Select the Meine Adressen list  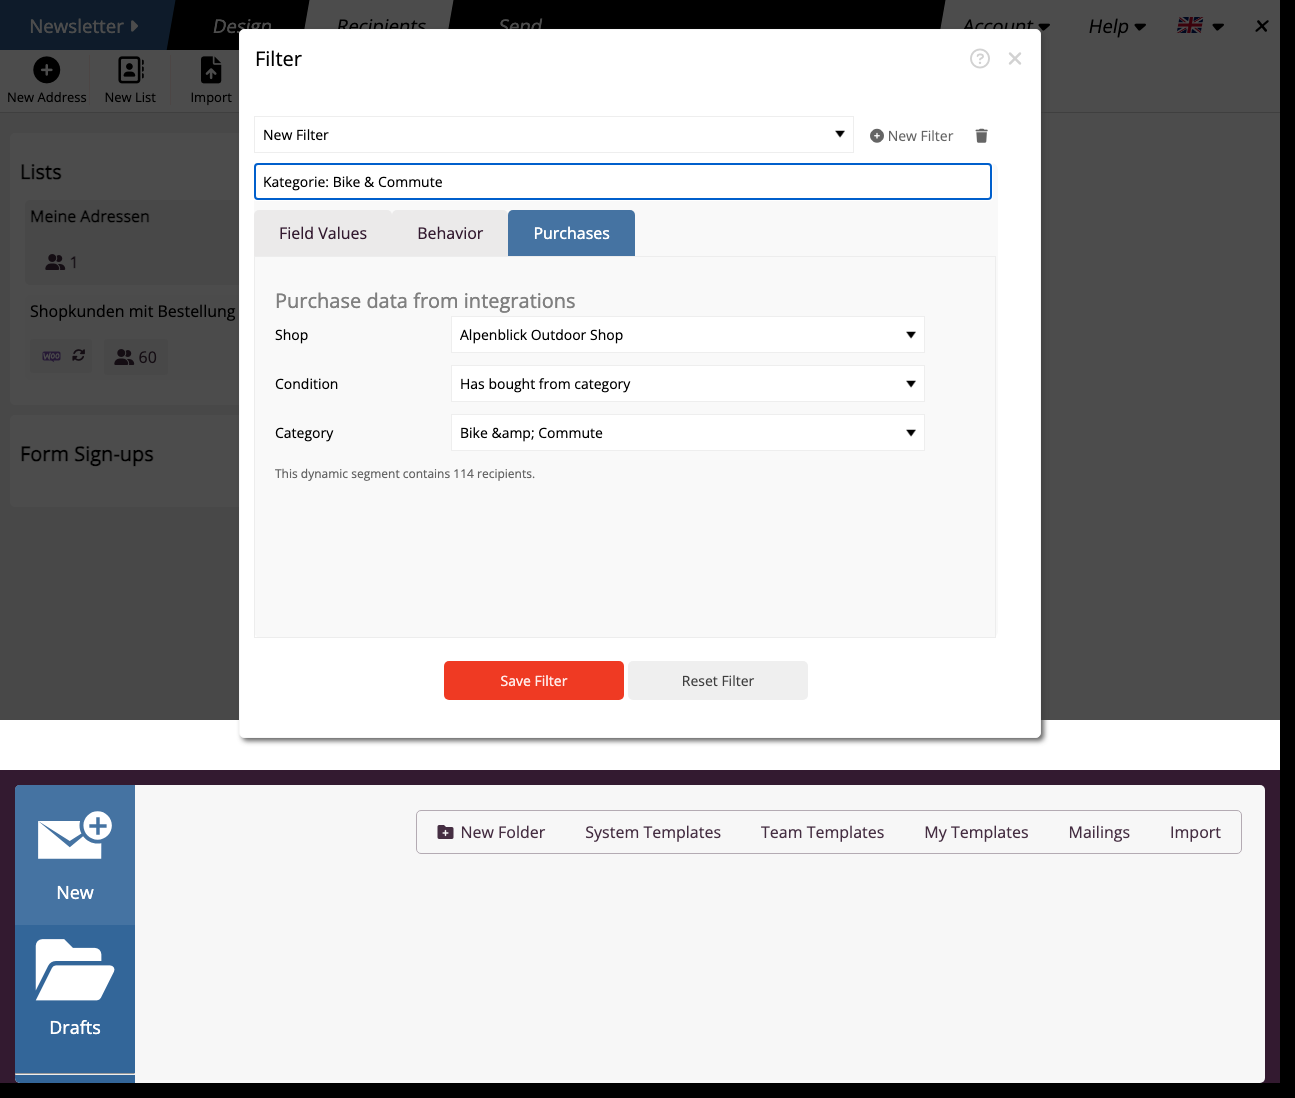click(x=90, y=216)
